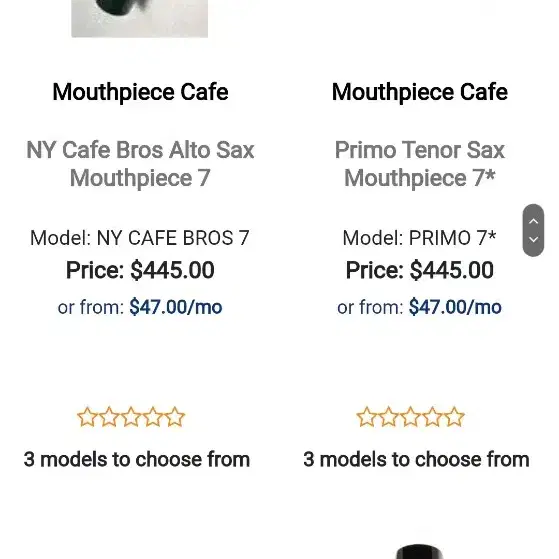The image size is (559, 559).
Task: Click fifth rating star of Primo Tenor
Action: point(455,417)
